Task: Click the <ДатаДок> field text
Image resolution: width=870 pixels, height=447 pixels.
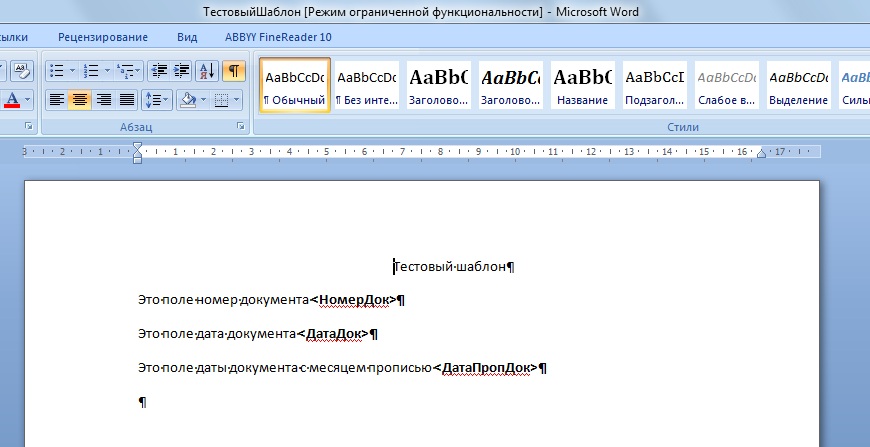Action: click(x=332, y=334)
